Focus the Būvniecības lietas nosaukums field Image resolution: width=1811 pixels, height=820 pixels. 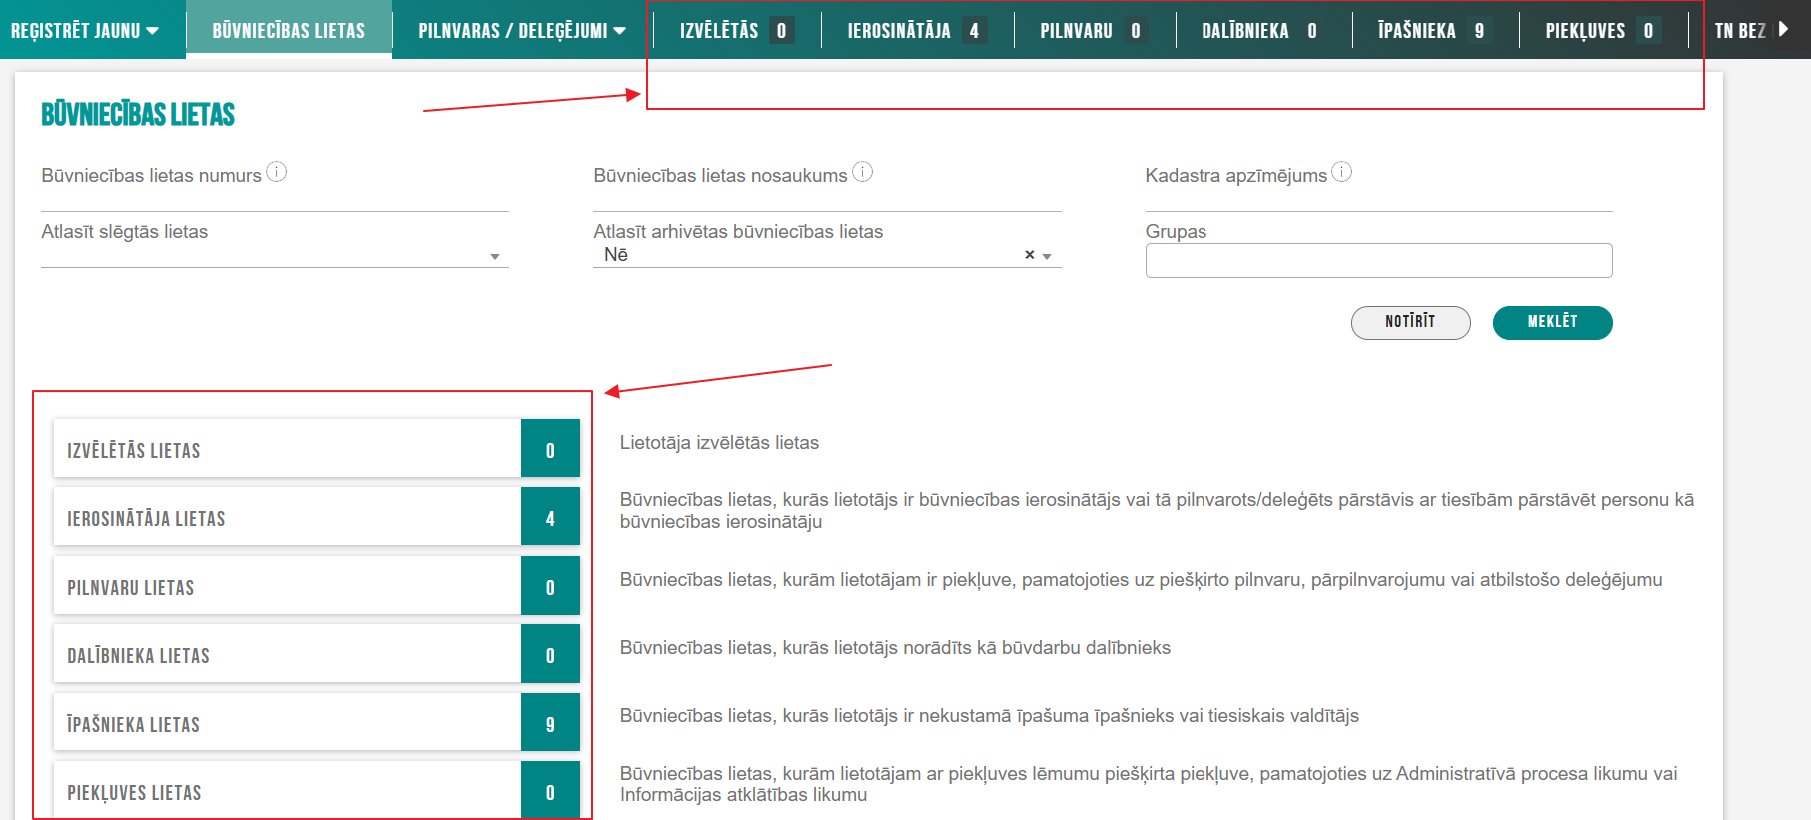pos(827,199)
